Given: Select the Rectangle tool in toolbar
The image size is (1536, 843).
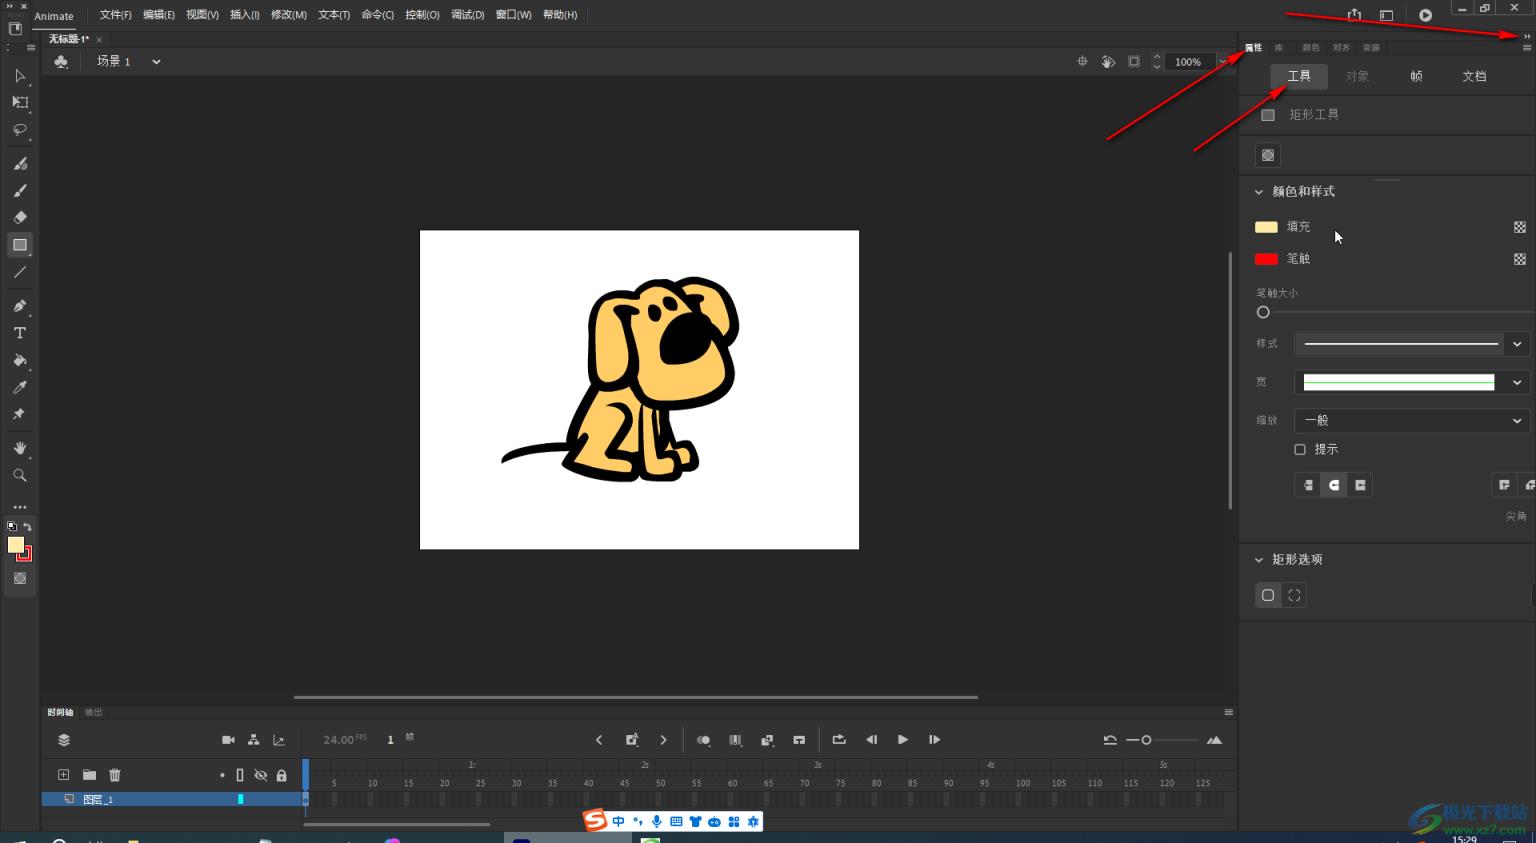Looking at the screenshot, I should point(20,245).
